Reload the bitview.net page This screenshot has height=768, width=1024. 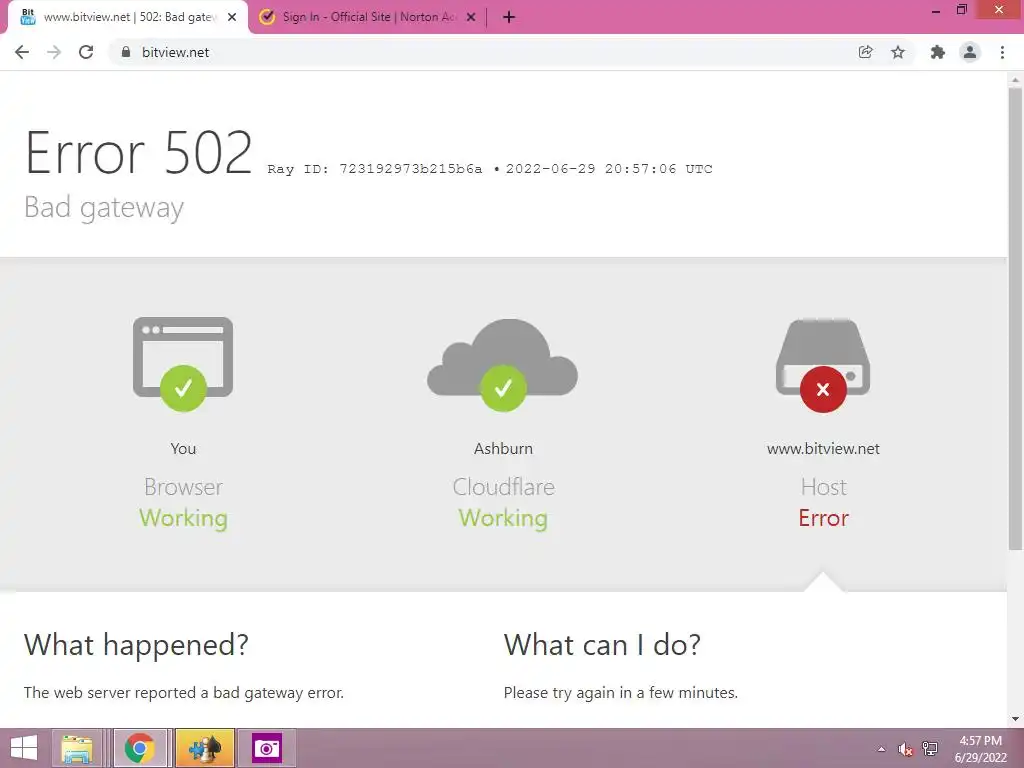click(86, 52)
